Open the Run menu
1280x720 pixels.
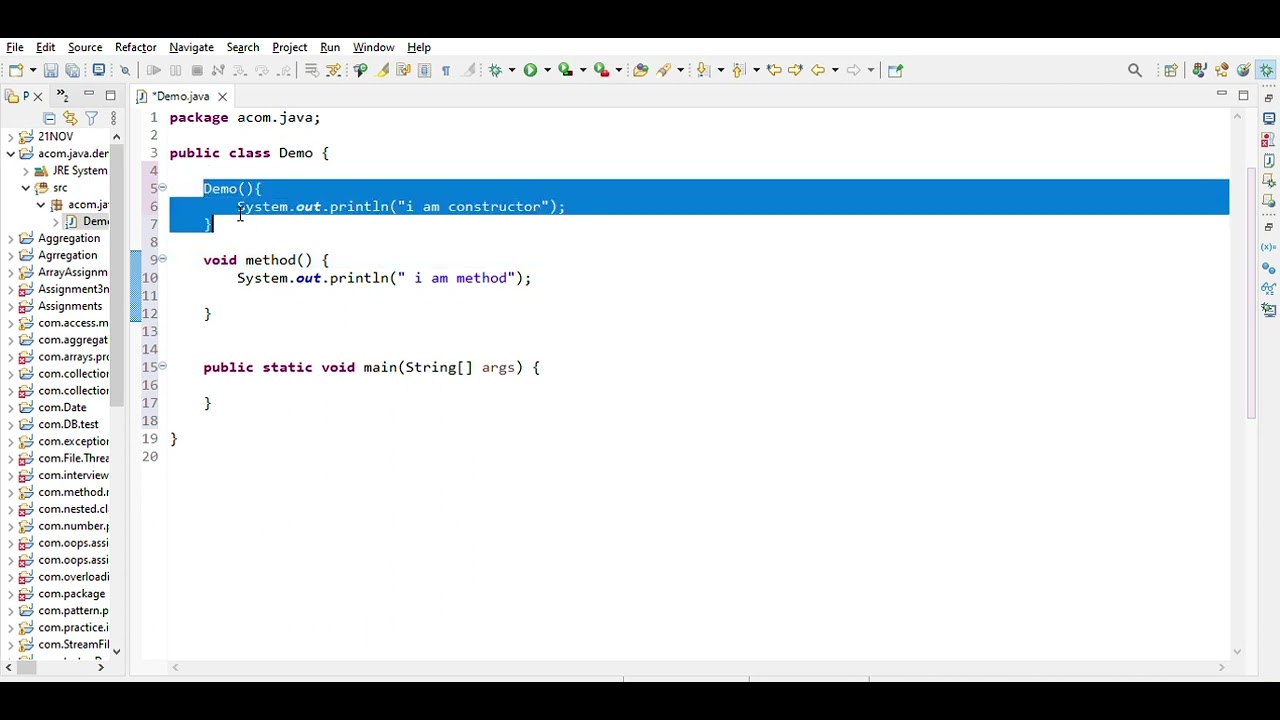[330, 47]
